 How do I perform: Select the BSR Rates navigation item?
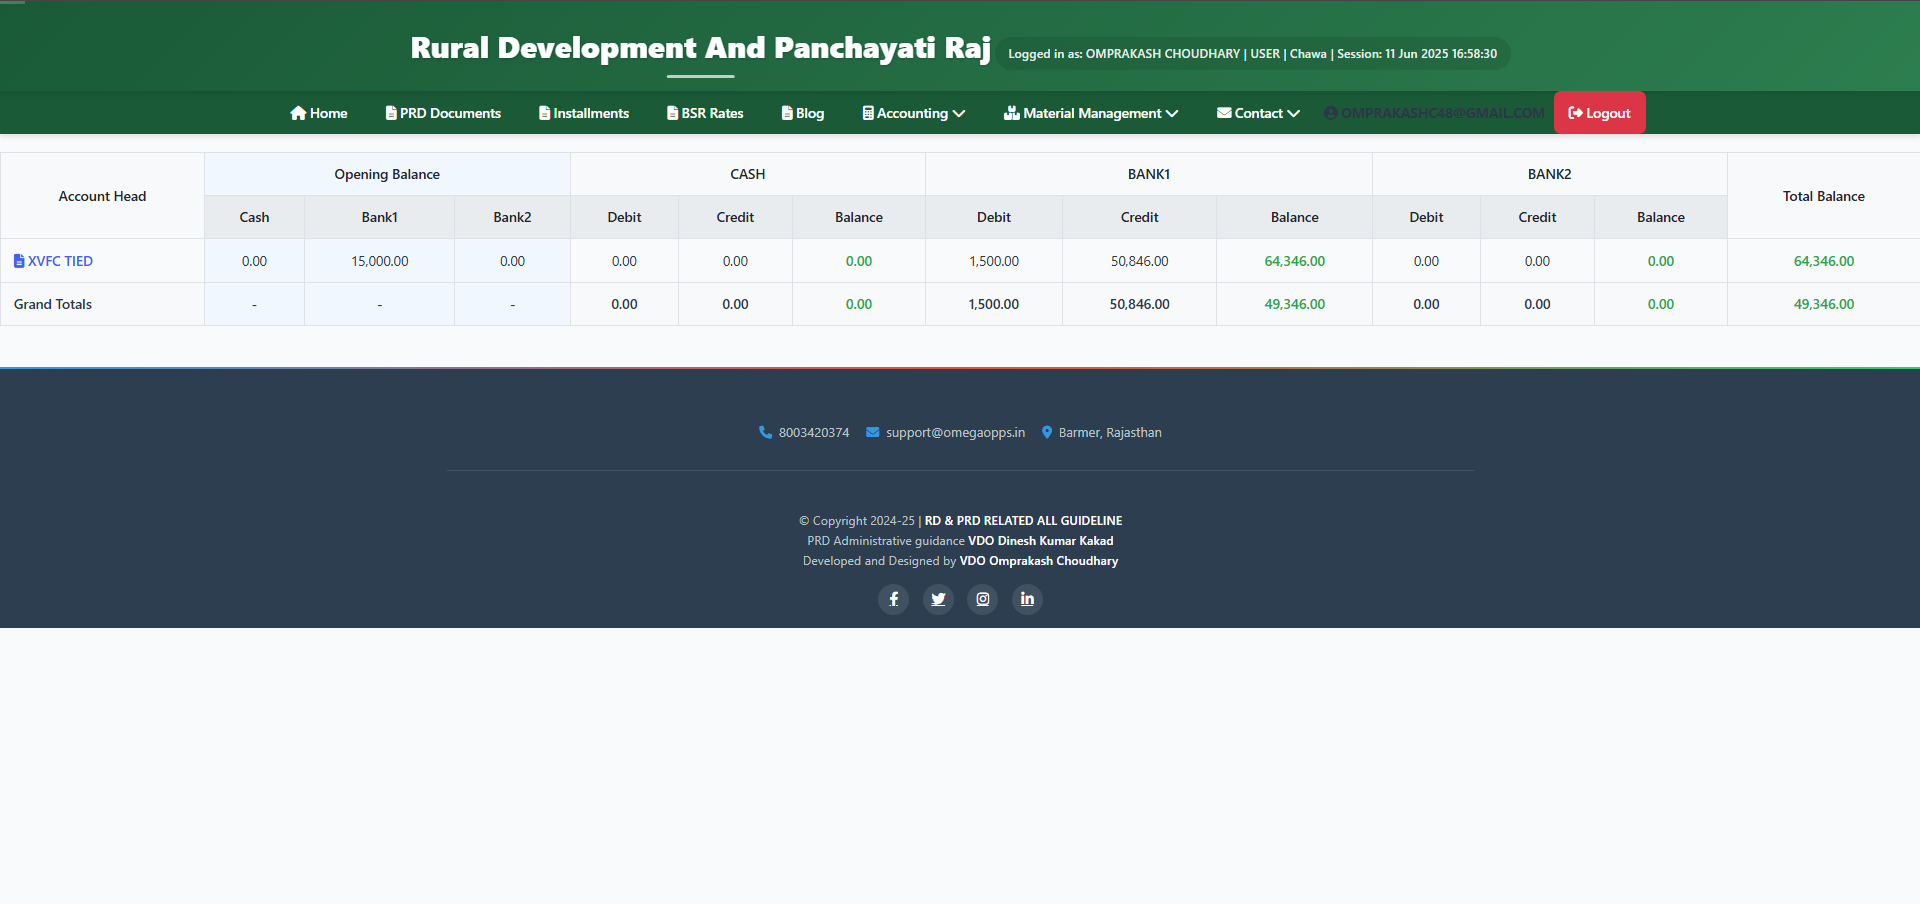[705, 113]
